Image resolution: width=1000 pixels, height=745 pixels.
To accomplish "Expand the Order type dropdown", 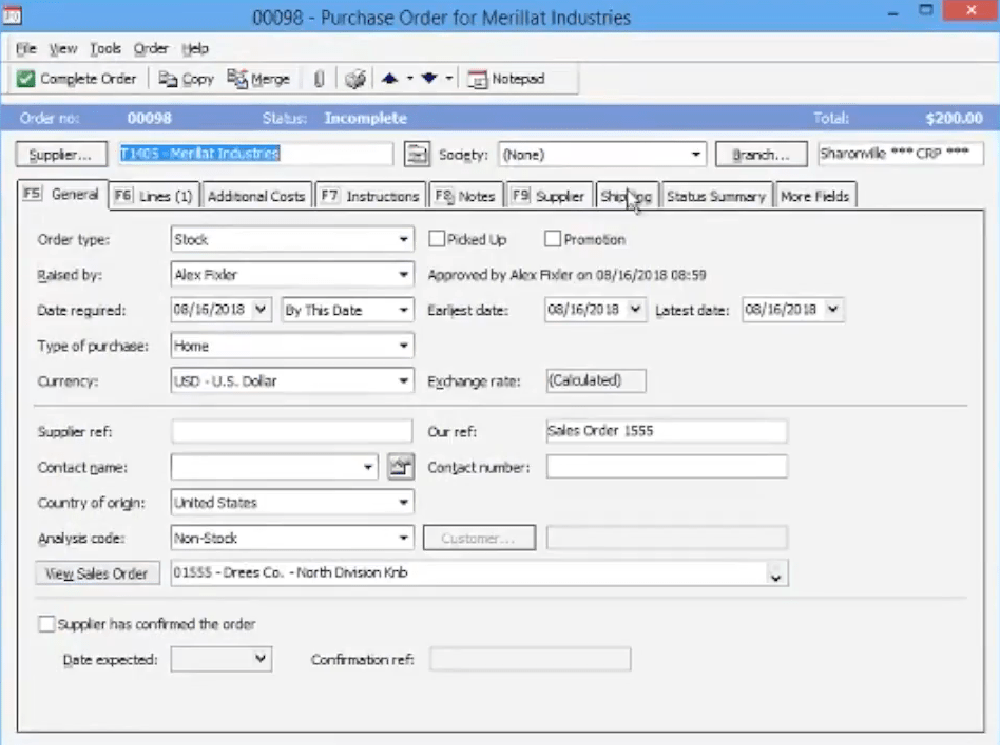I will click(404, 240).
